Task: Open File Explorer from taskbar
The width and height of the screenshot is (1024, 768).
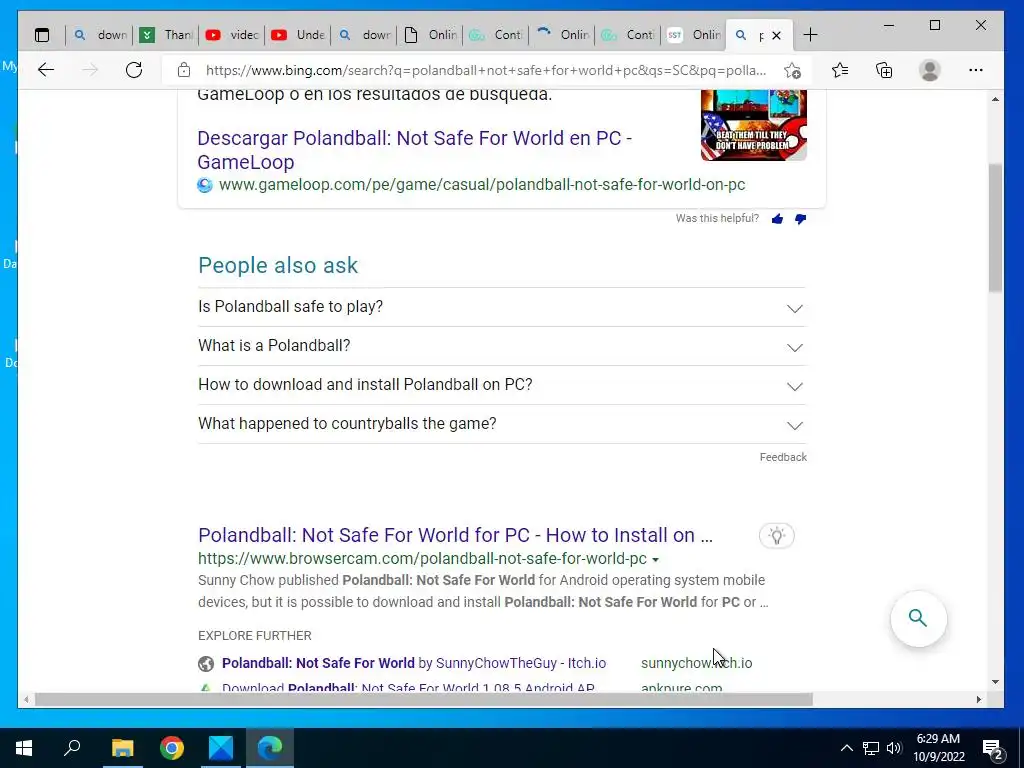Action: click(123, 748)
